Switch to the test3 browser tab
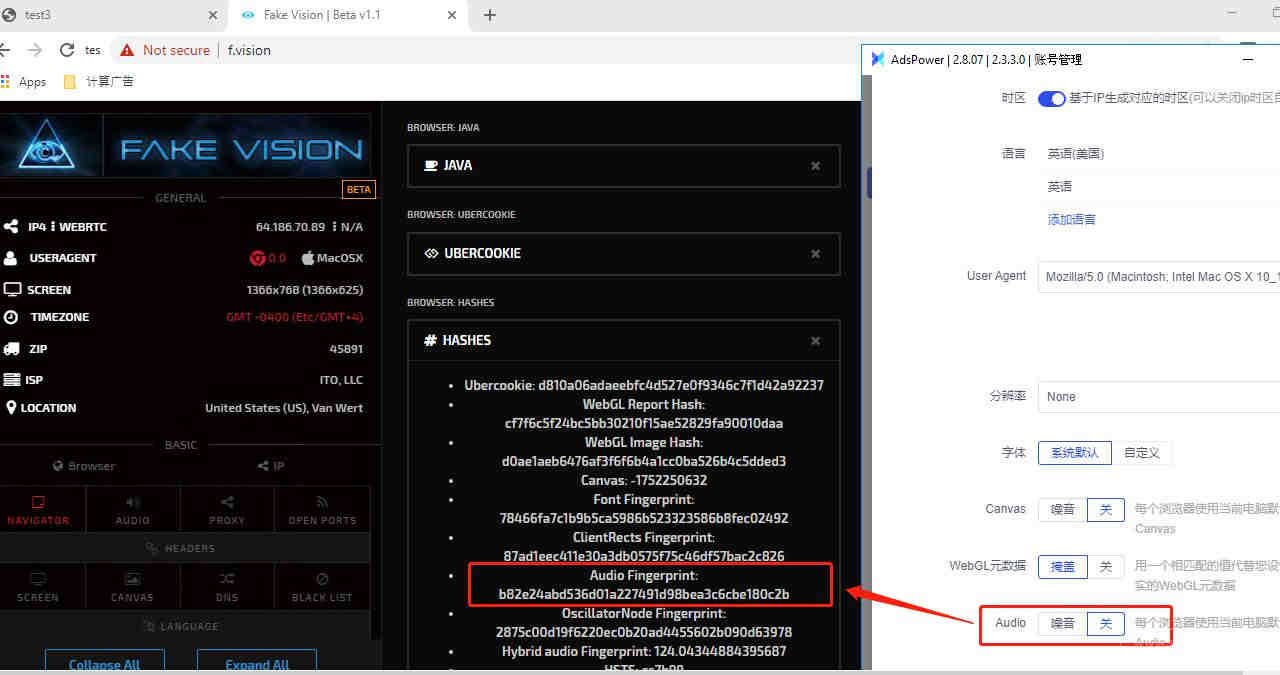1280x675 pixels. click(x=110, y=15)
